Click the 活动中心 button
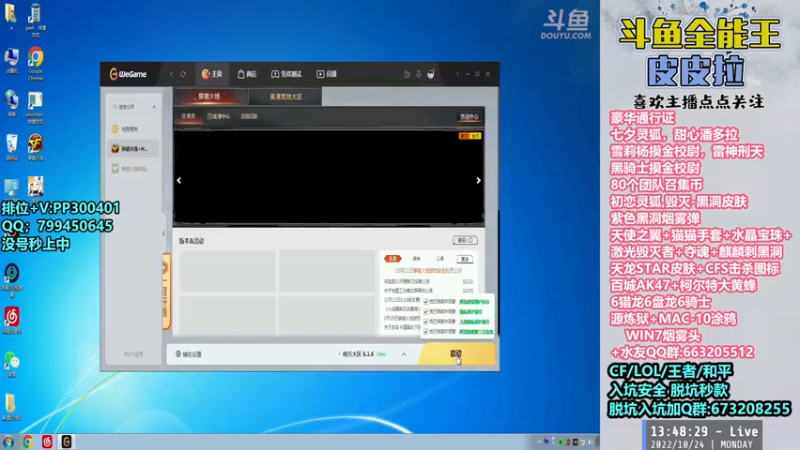 pyautogui.click(x=469, y=117)
